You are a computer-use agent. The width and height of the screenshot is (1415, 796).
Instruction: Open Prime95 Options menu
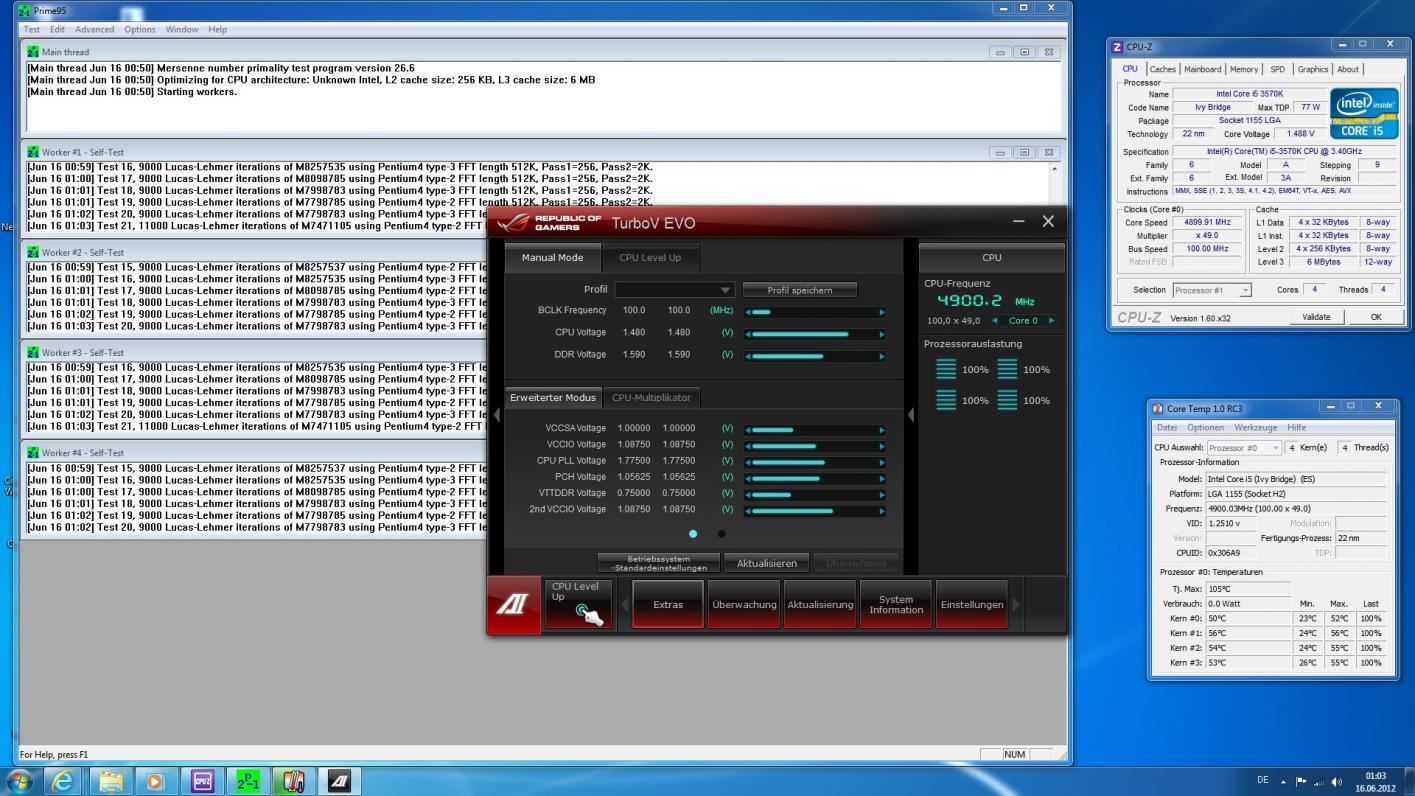coord(140,29)
